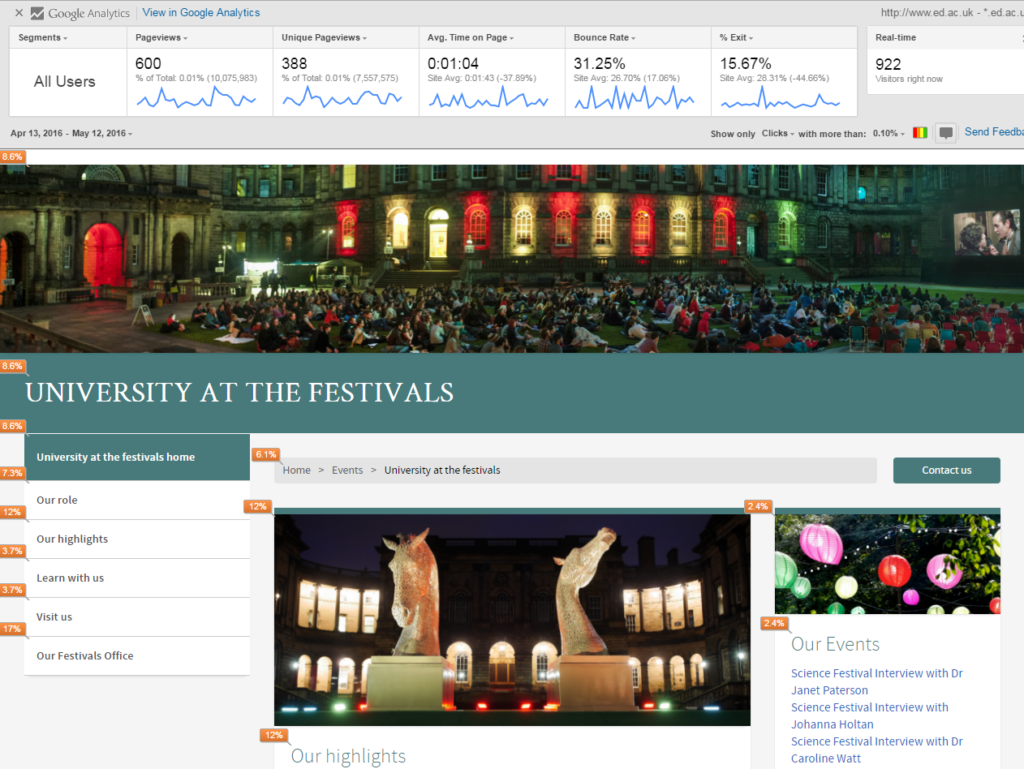Open the 6.1% bubble near the breadcrumb bar
The width and height of the screenshot is (1024, 769).
click(265, 453)
